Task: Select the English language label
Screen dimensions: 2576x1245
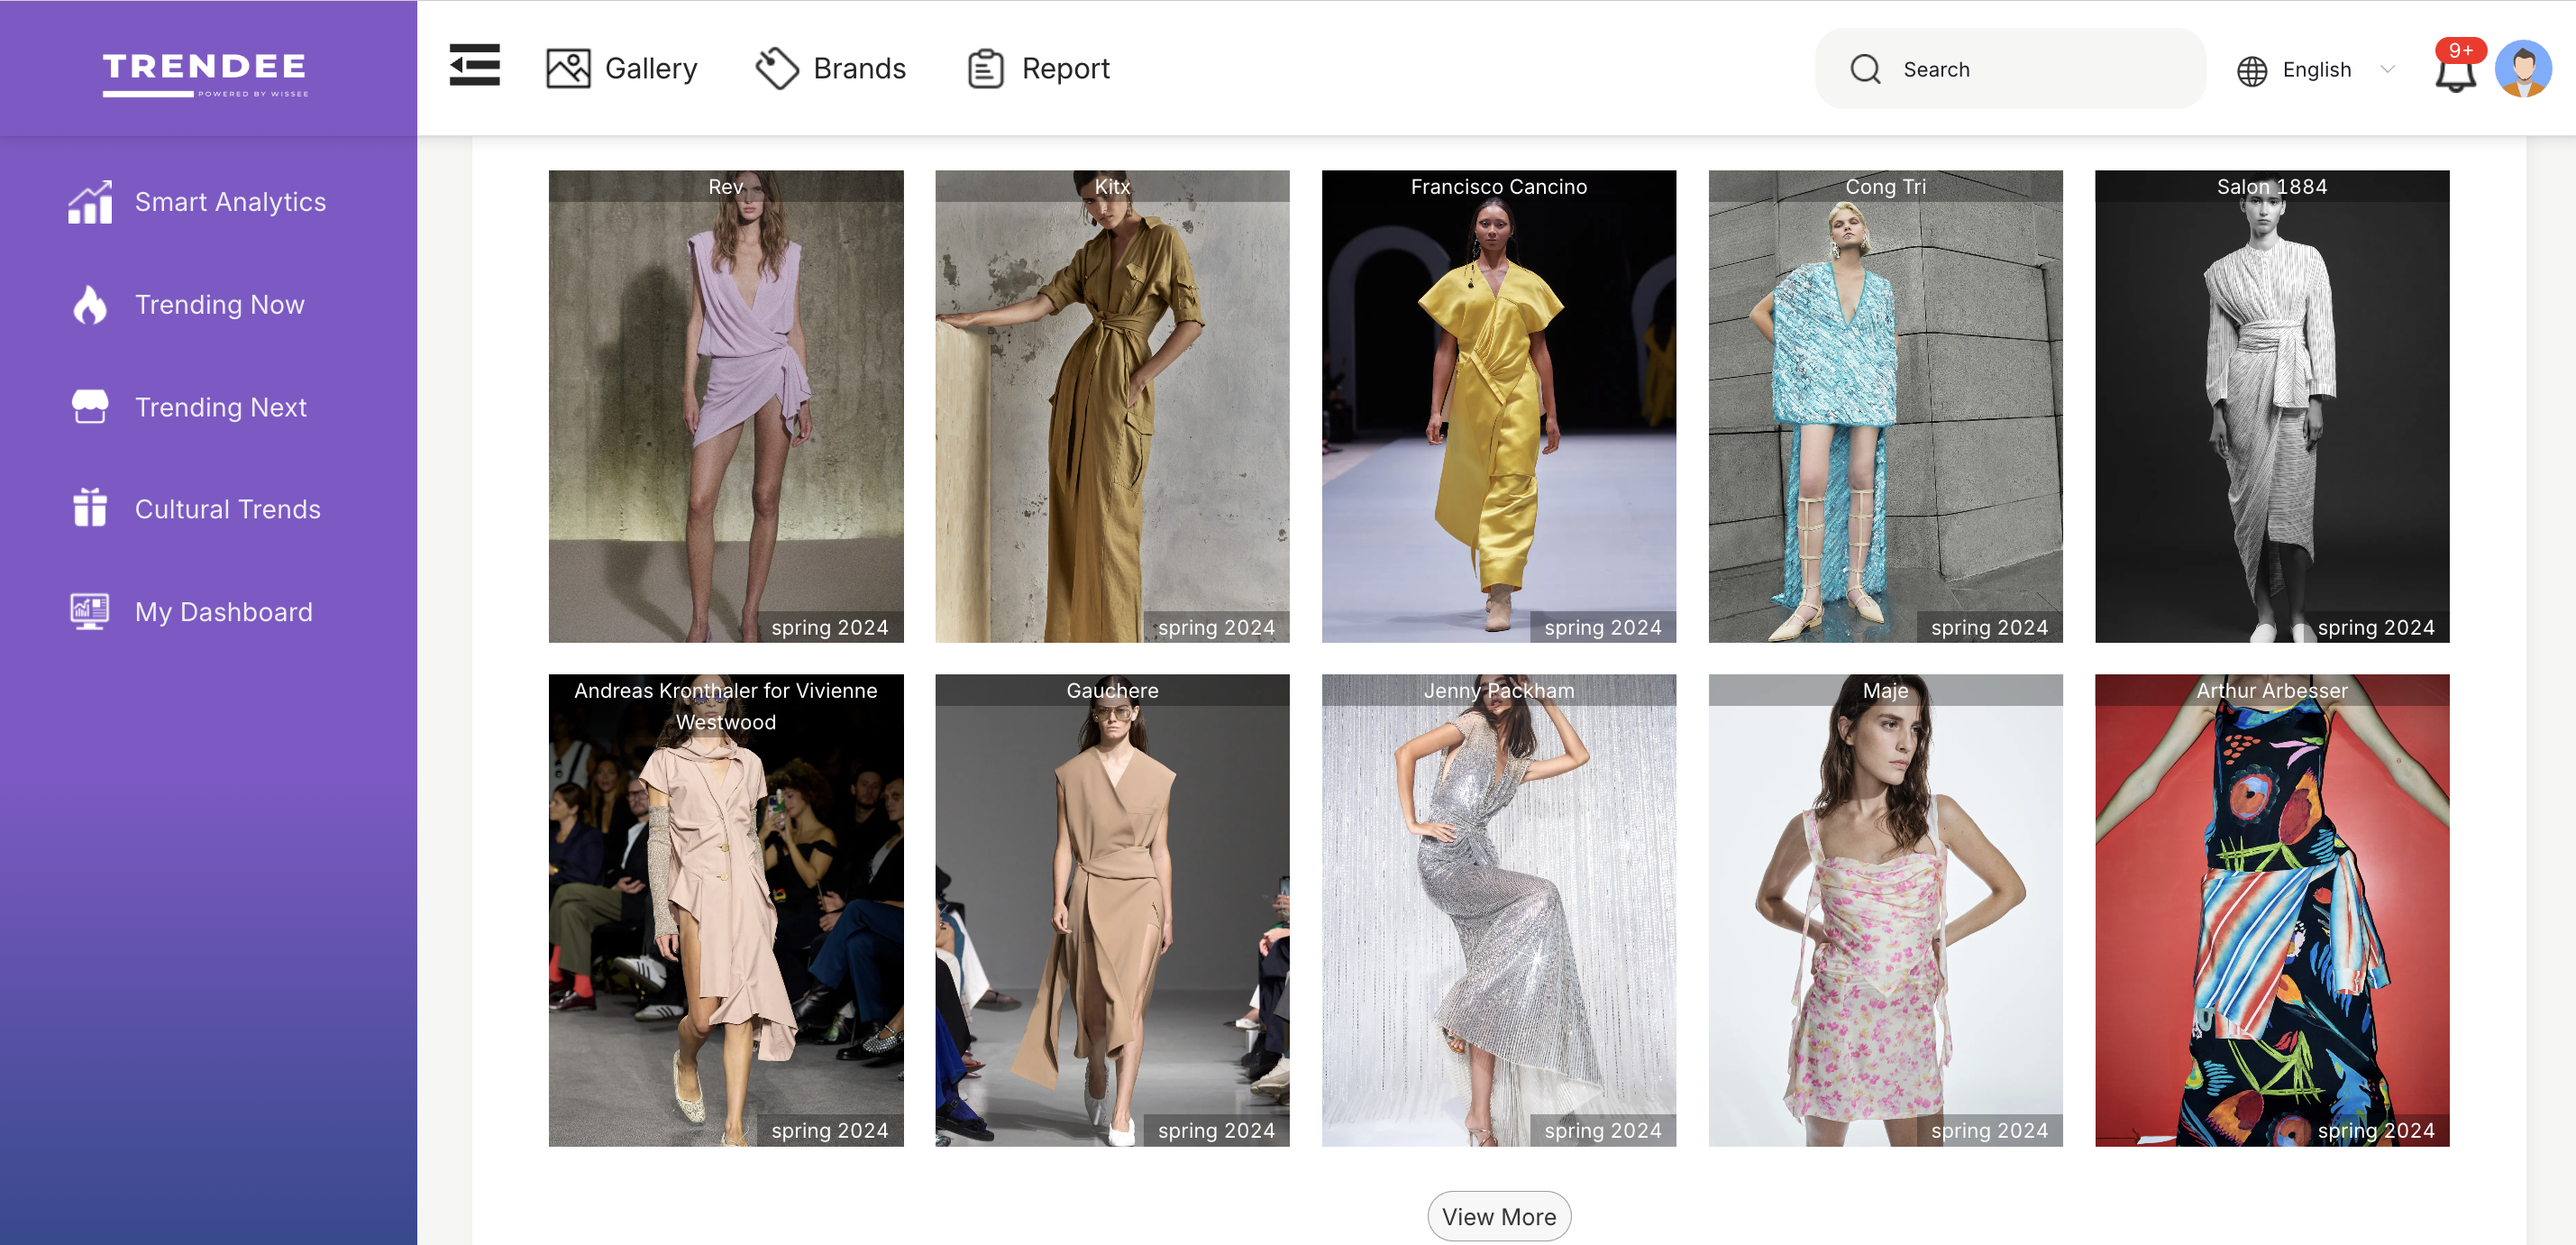Action: point(2316,70)
